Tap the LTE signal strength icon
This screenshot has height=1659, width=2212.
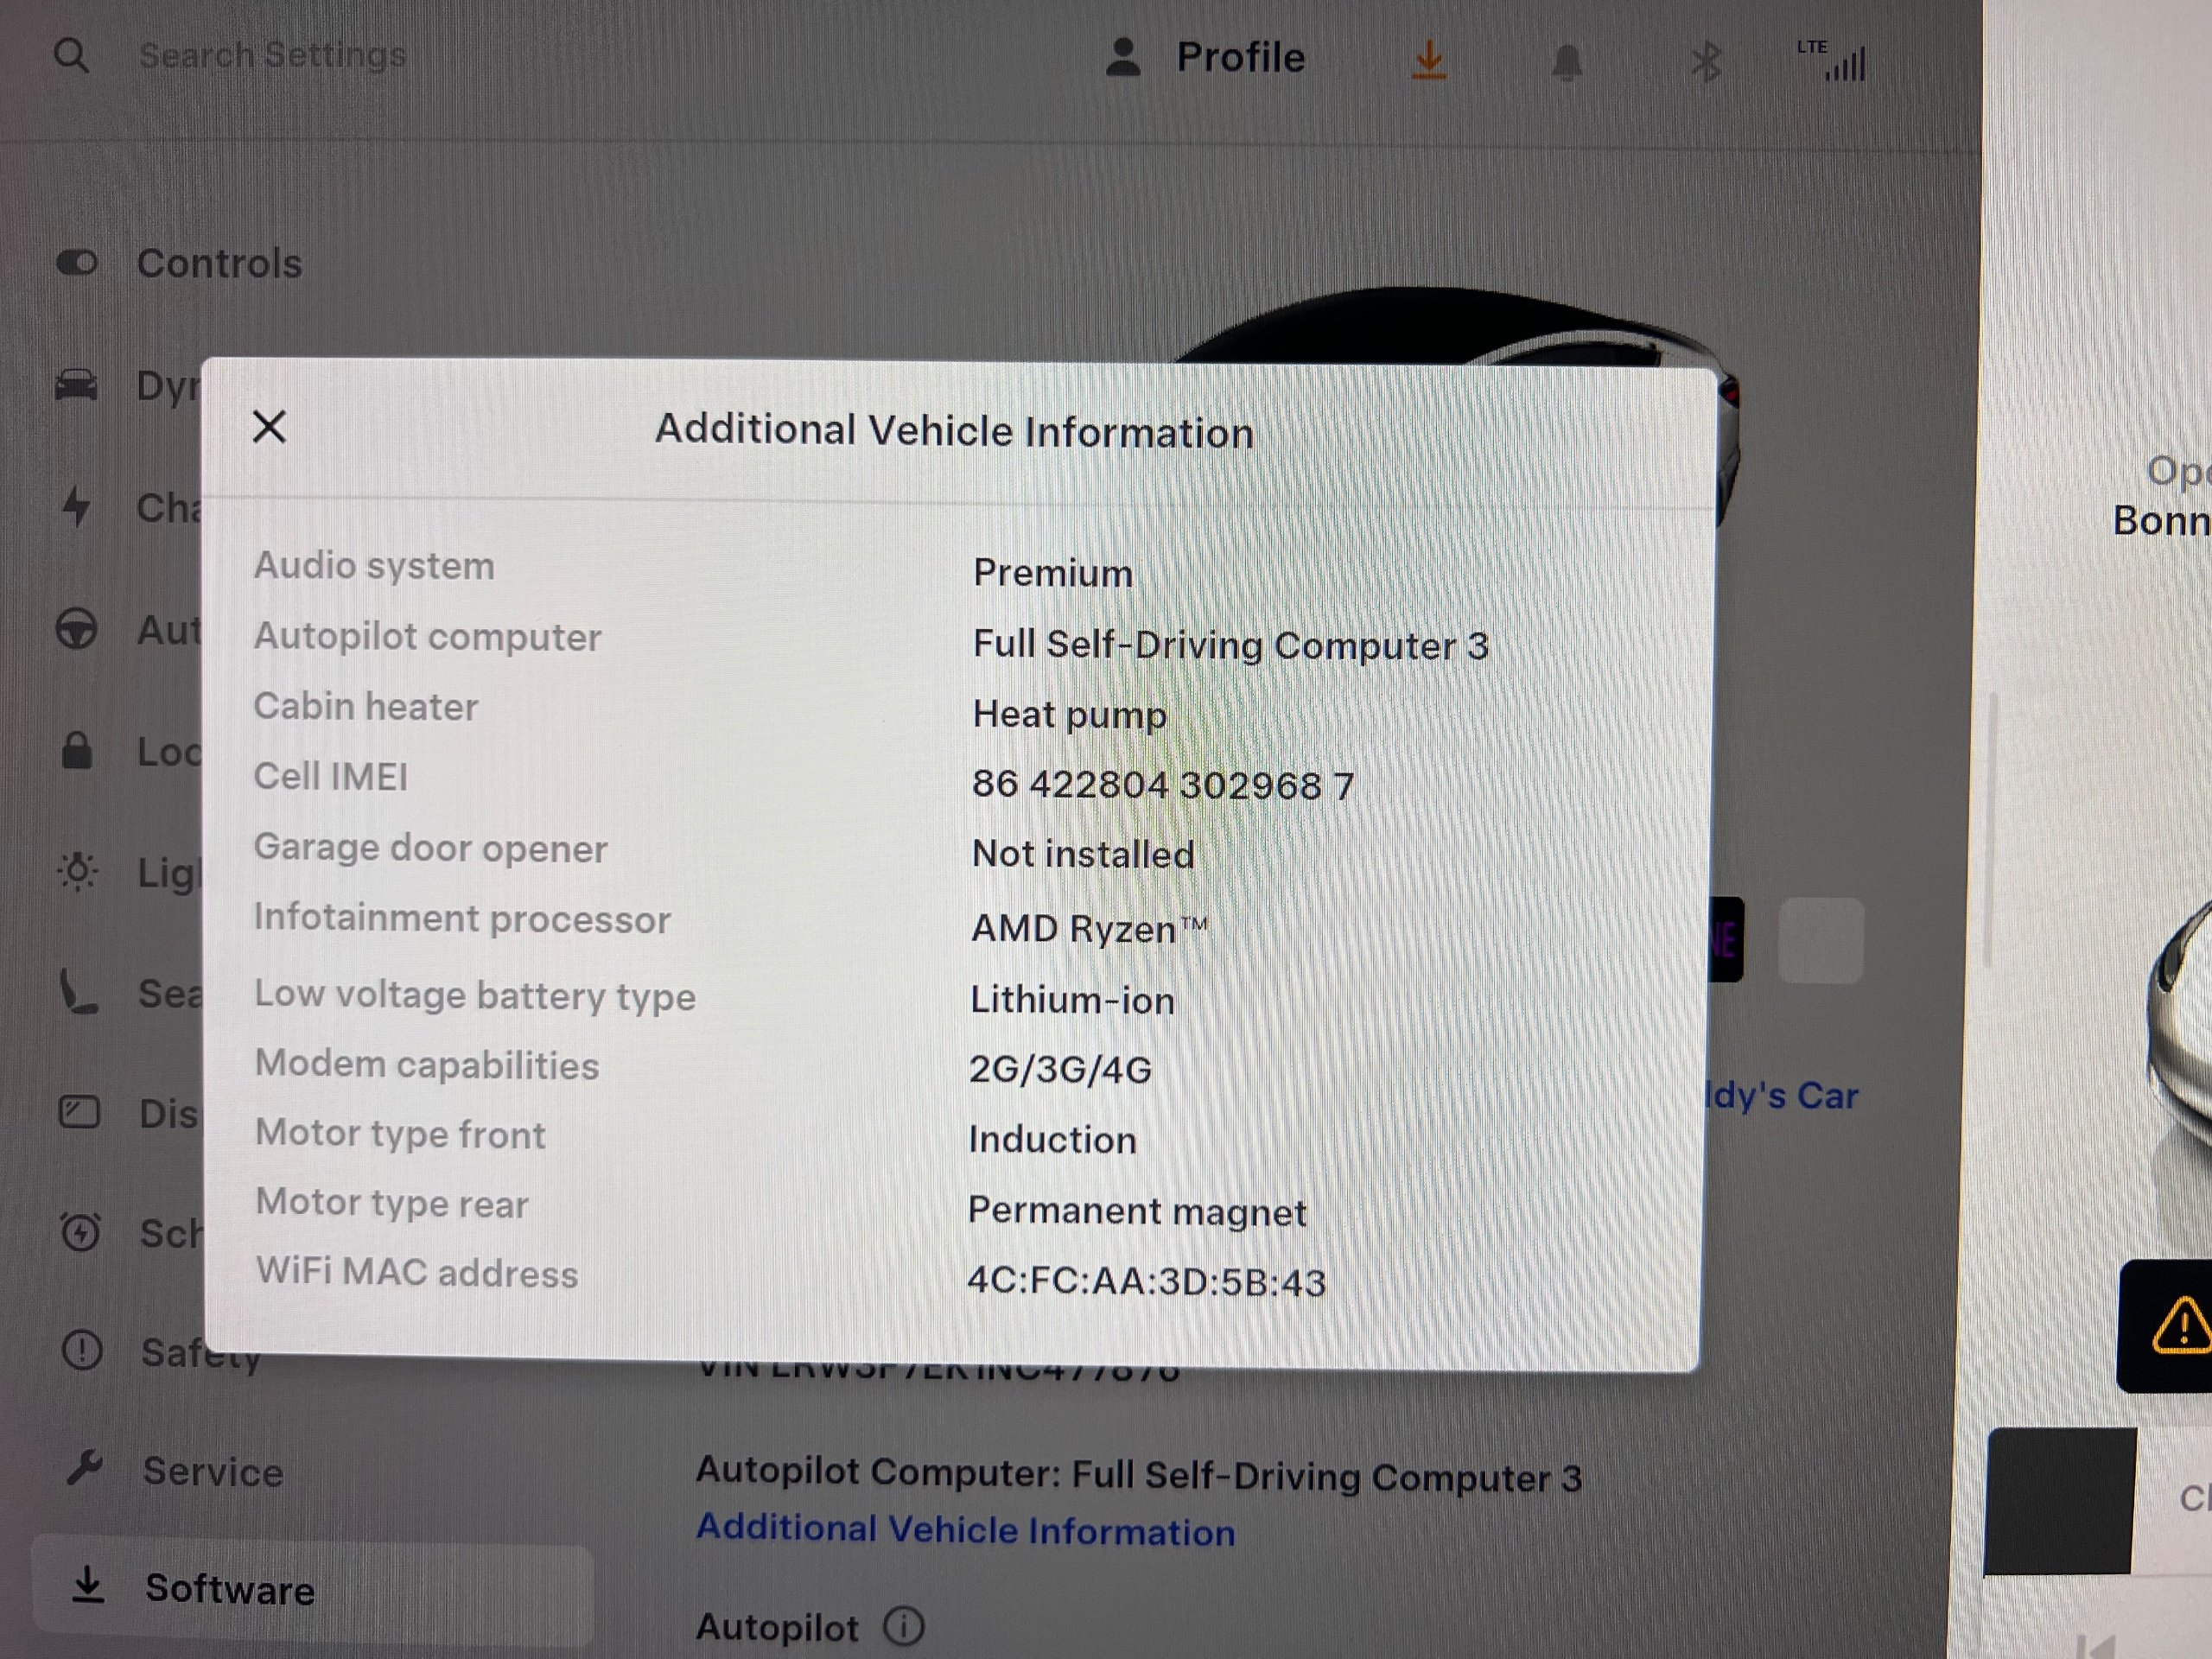(1832, 61)
